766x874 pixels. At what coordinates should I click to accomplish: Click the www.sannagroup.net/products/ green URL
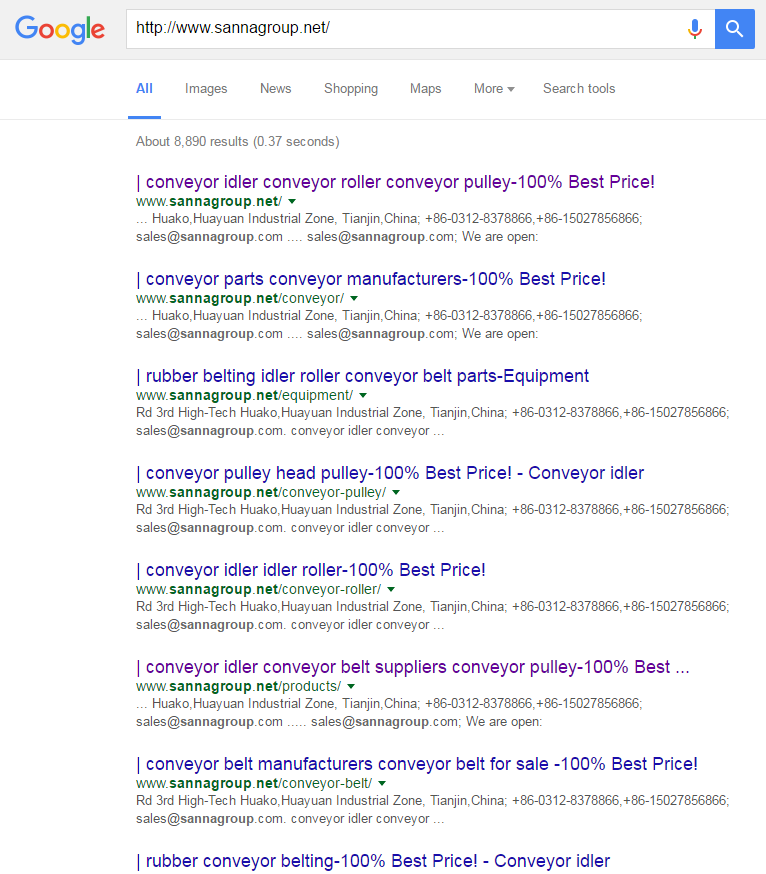tap(238, 686)
